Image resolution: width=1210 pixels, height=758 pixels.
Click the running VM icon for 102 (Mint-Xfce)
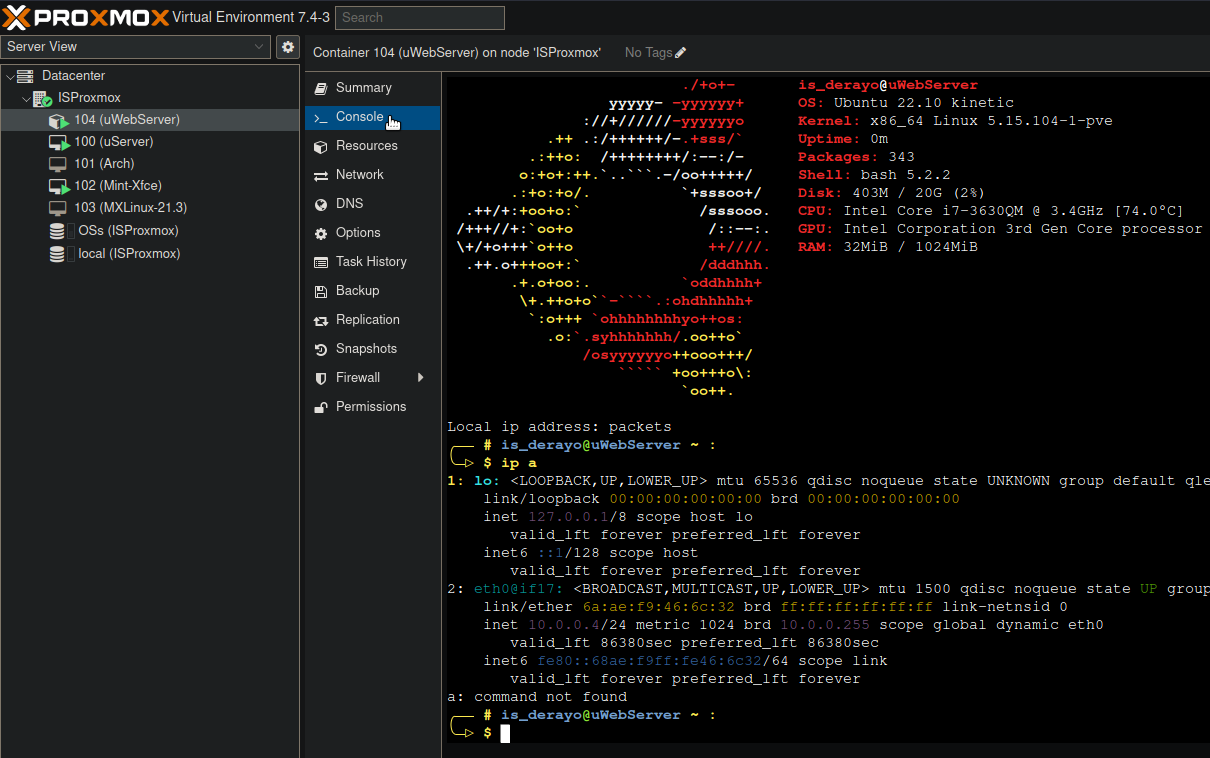pos(58,186)
